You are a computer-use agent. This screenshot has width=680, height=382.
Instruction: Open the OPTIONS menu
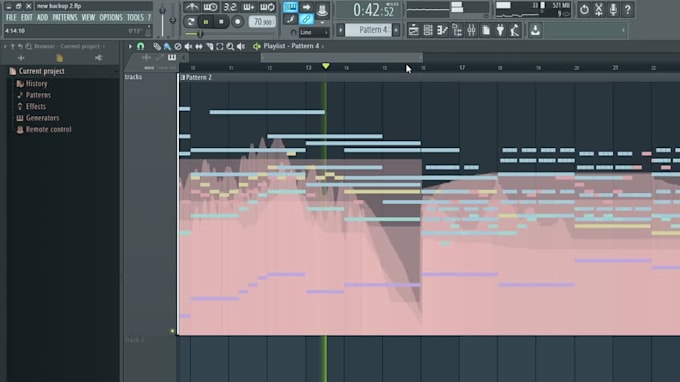pyautogui.click(x=111, y=17)
